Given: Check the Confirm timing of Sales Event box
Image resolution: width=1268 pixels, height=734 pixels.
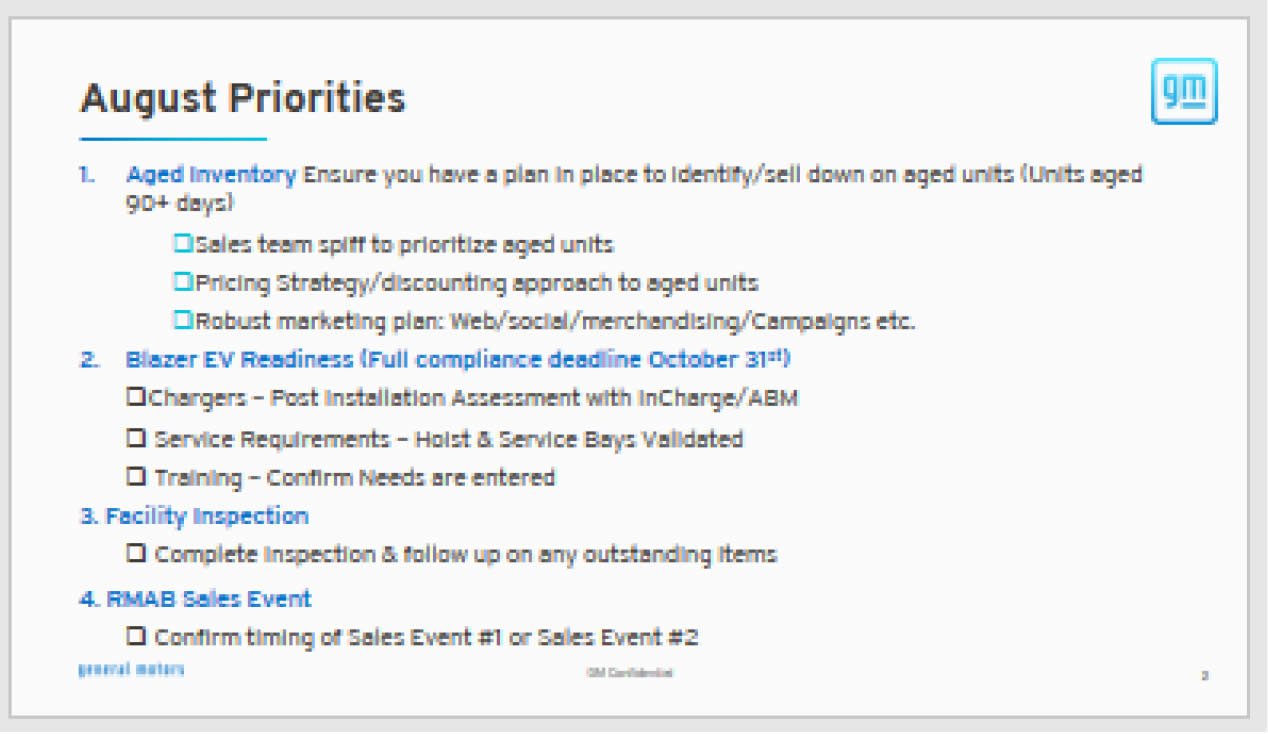Looking at the screenshot, I should coord(136,636).
